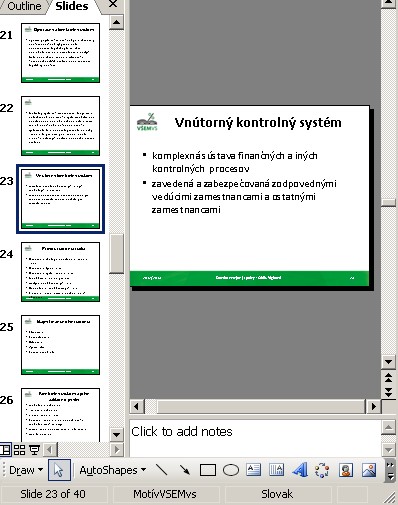The width and height of the screenshot is (398, 505).
Task: Click first bullet starting with komplexná
Action: [235, 162]
